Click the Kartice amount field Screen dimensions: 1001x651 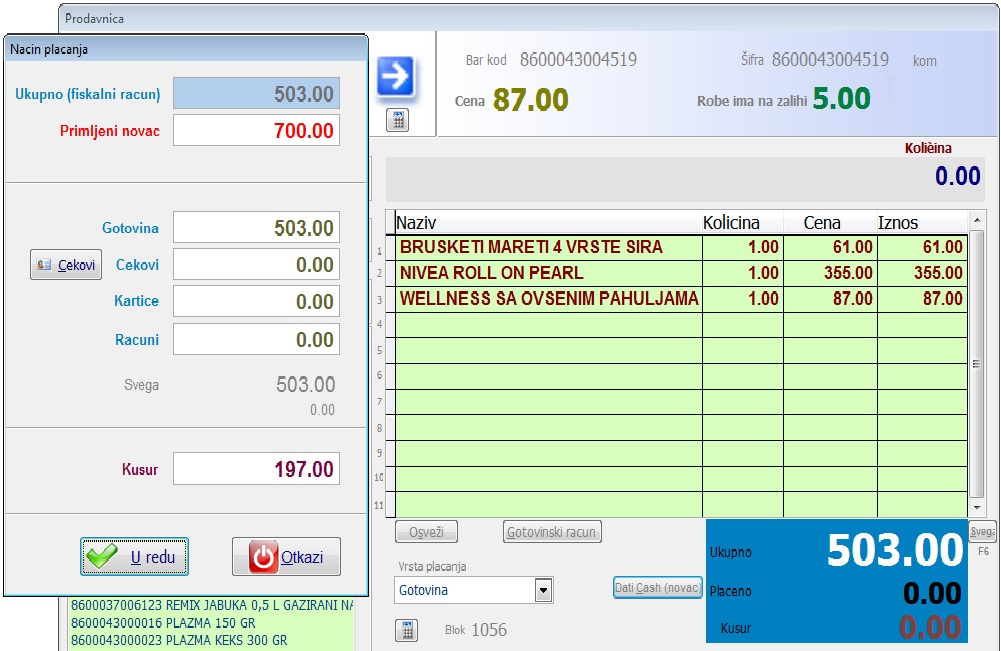(x=256, y=302)
